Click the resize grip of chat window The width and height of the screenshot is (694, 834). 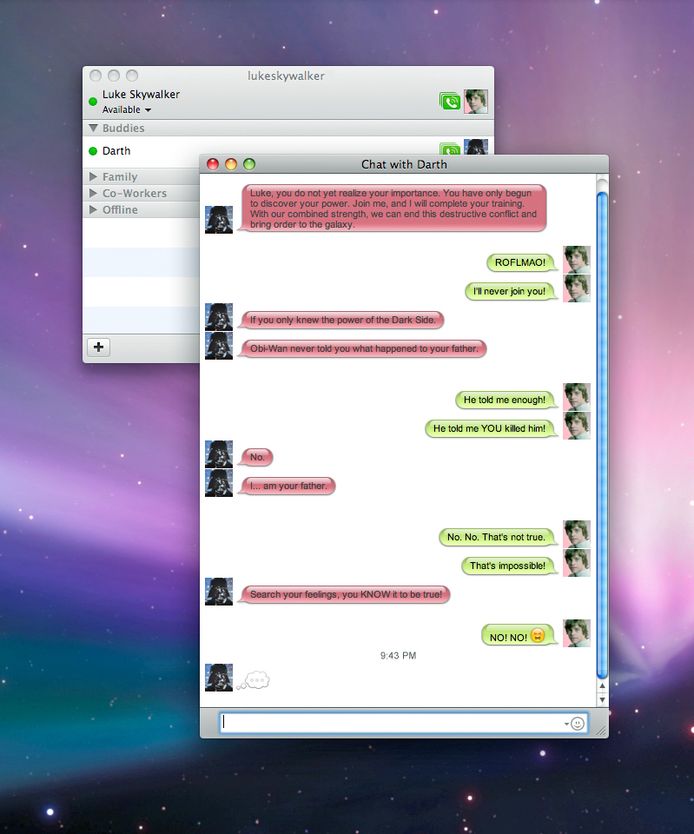point(601,731)
